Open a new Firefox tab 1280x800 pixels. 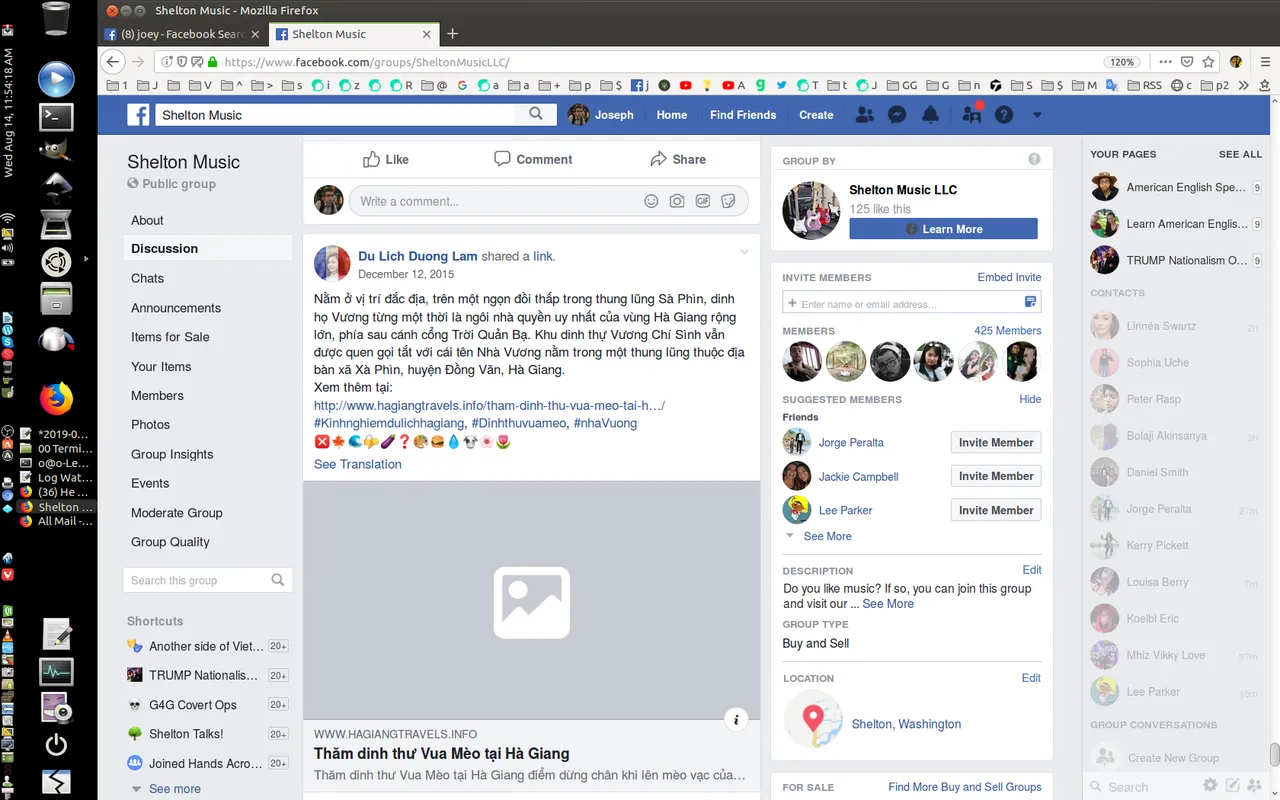point(452,34)
